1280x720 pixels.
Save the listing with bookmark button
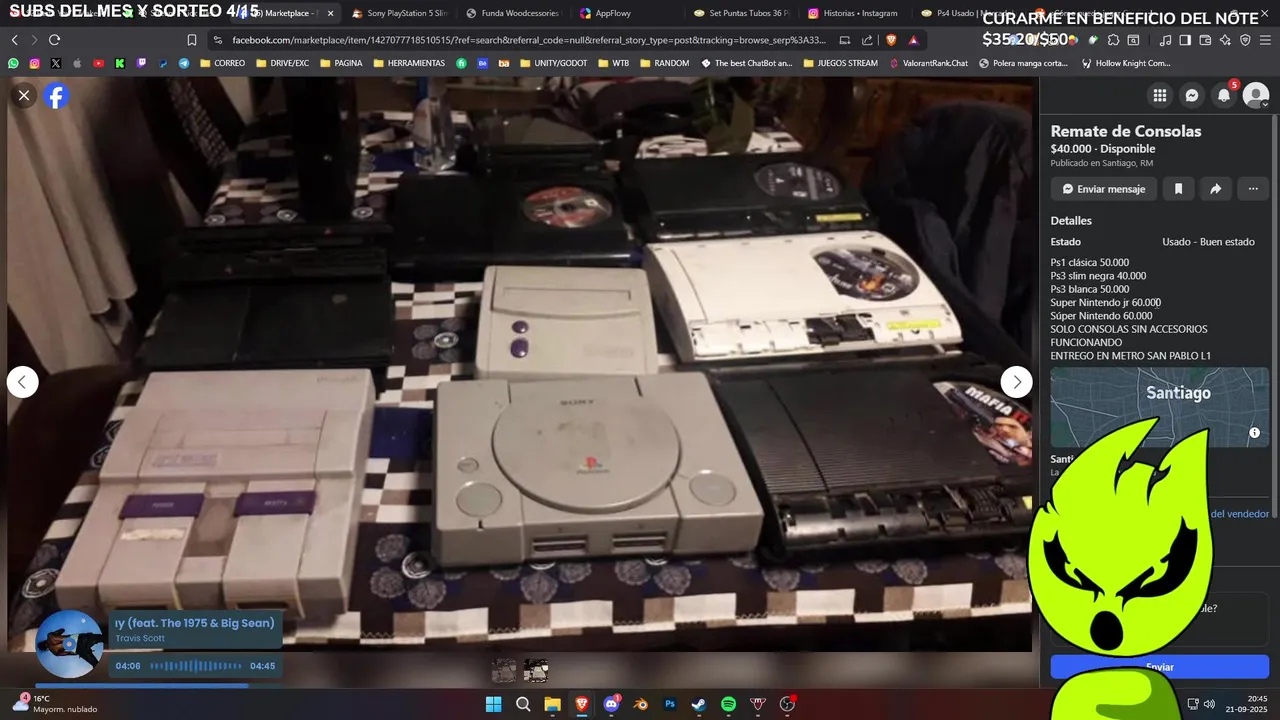click(x=1178, y=189)
